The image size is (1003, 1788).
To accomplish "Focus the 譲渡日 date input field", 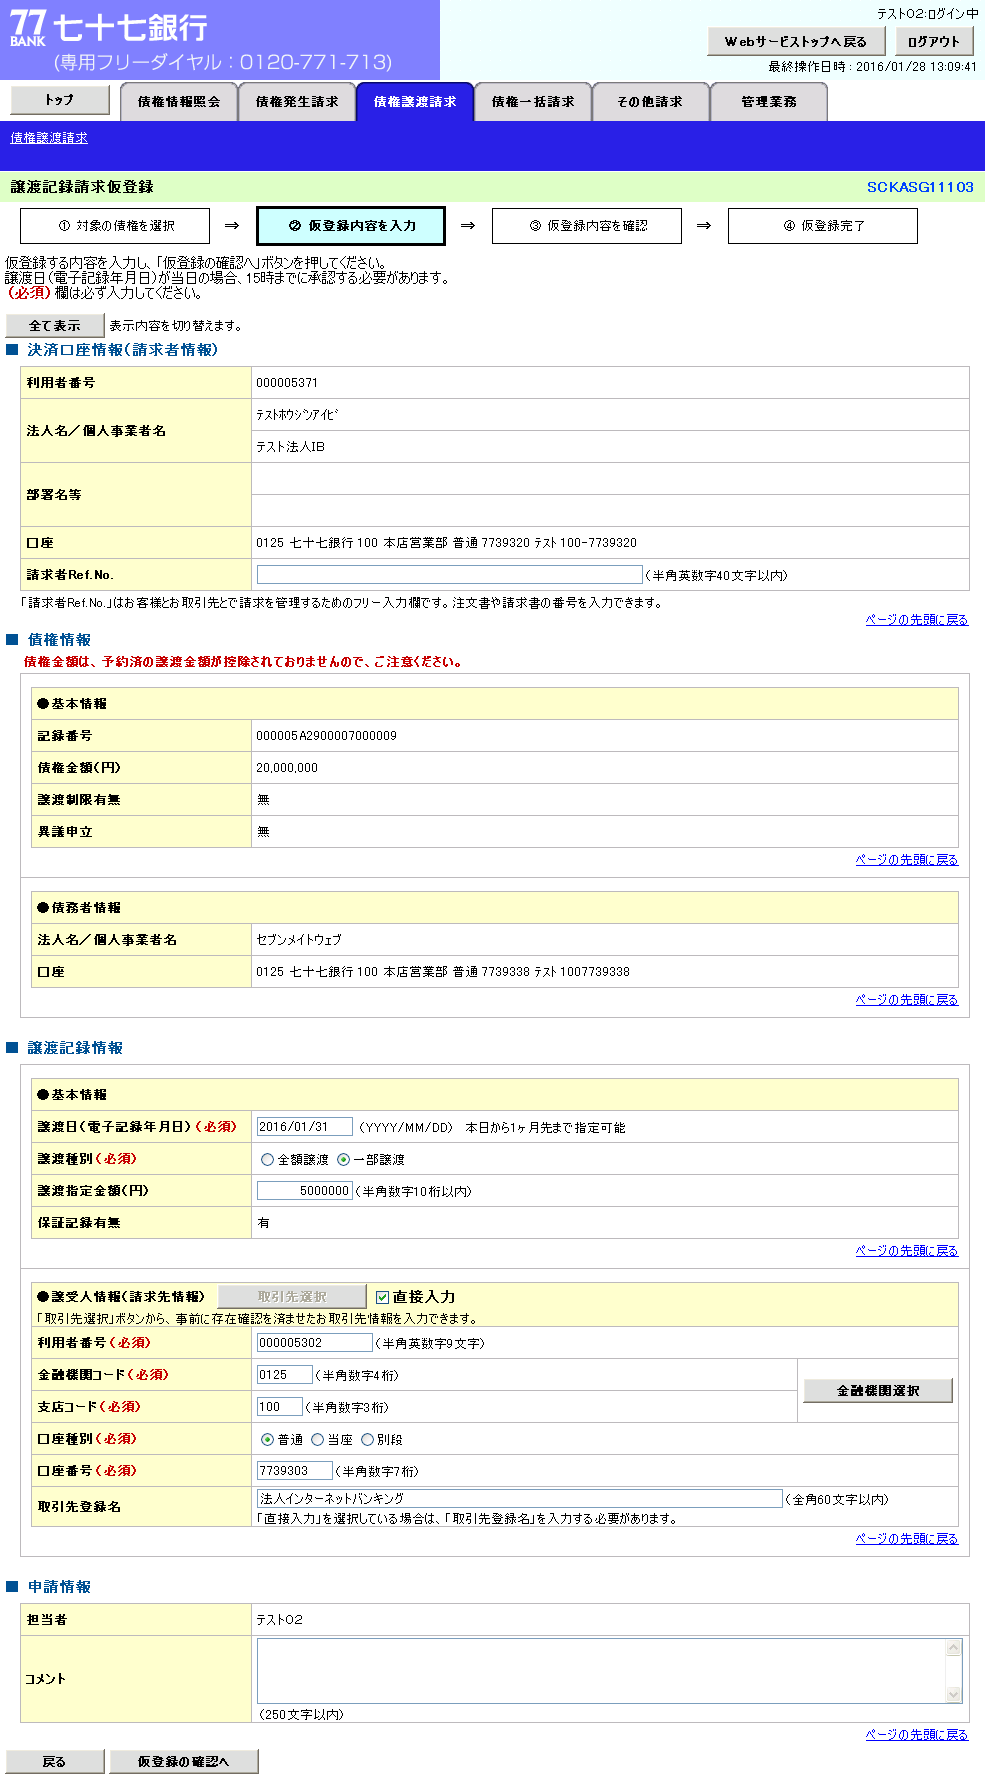I will coord(305,1127).
